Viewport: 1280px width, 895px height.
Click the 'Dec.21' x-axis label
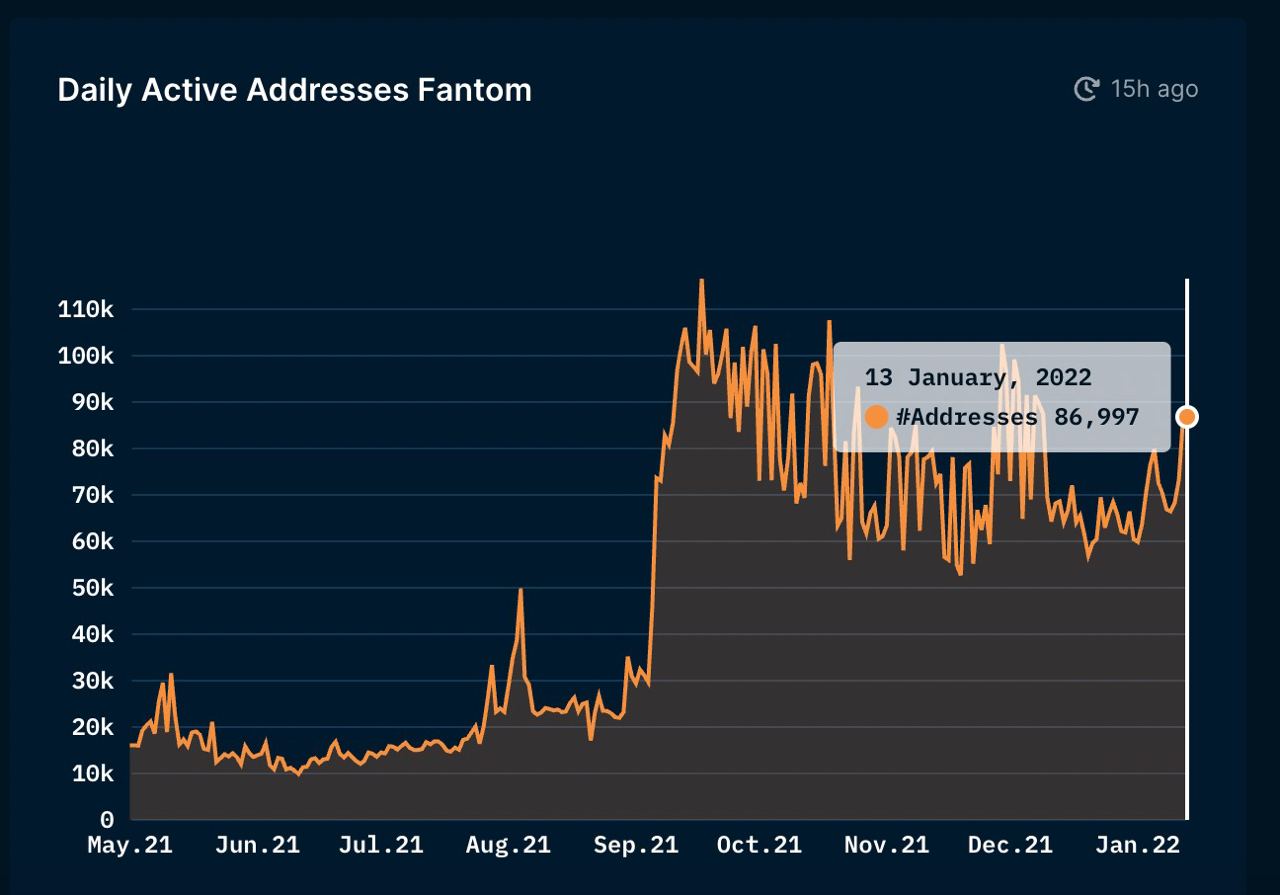click(x=1010, y=845)
